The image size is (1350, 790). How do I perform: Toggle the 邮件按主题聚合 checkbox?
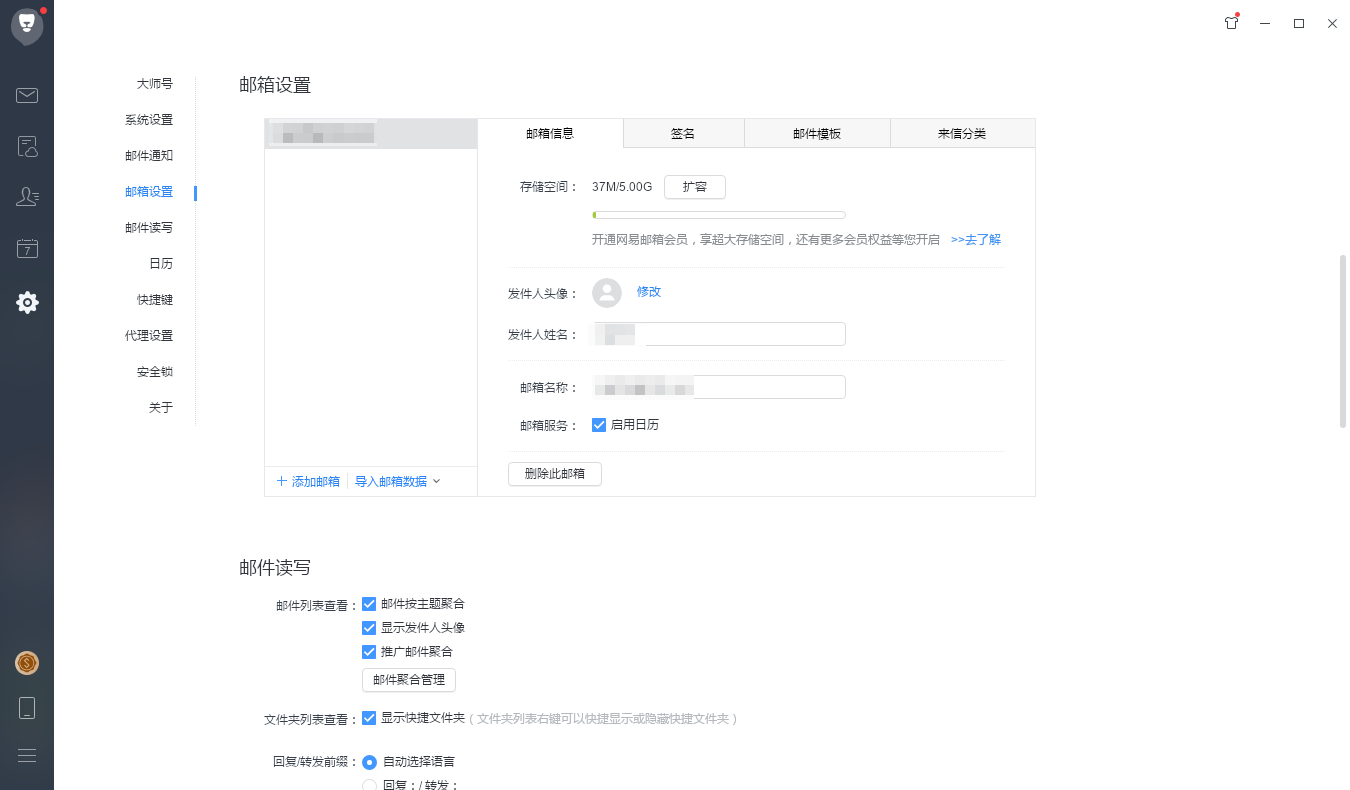[x=369, y=604]
